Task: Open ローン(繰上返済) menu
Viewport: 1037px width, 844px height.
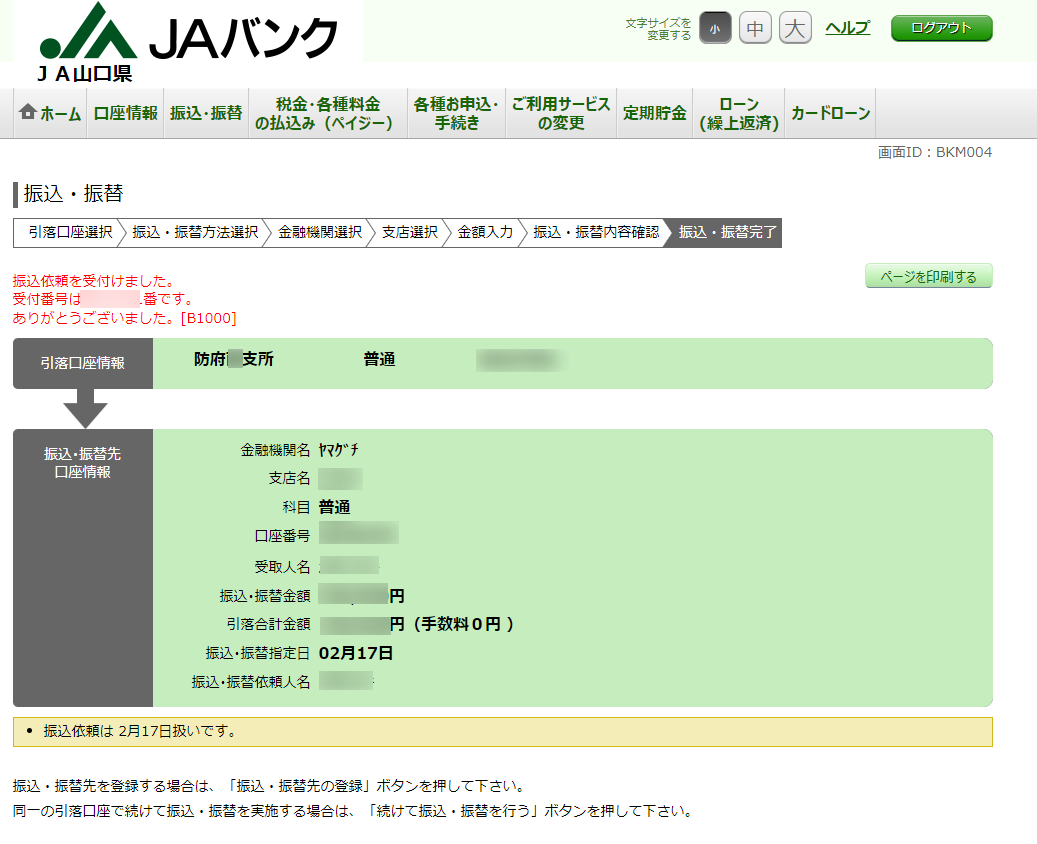Action: (x=739, y=113)
